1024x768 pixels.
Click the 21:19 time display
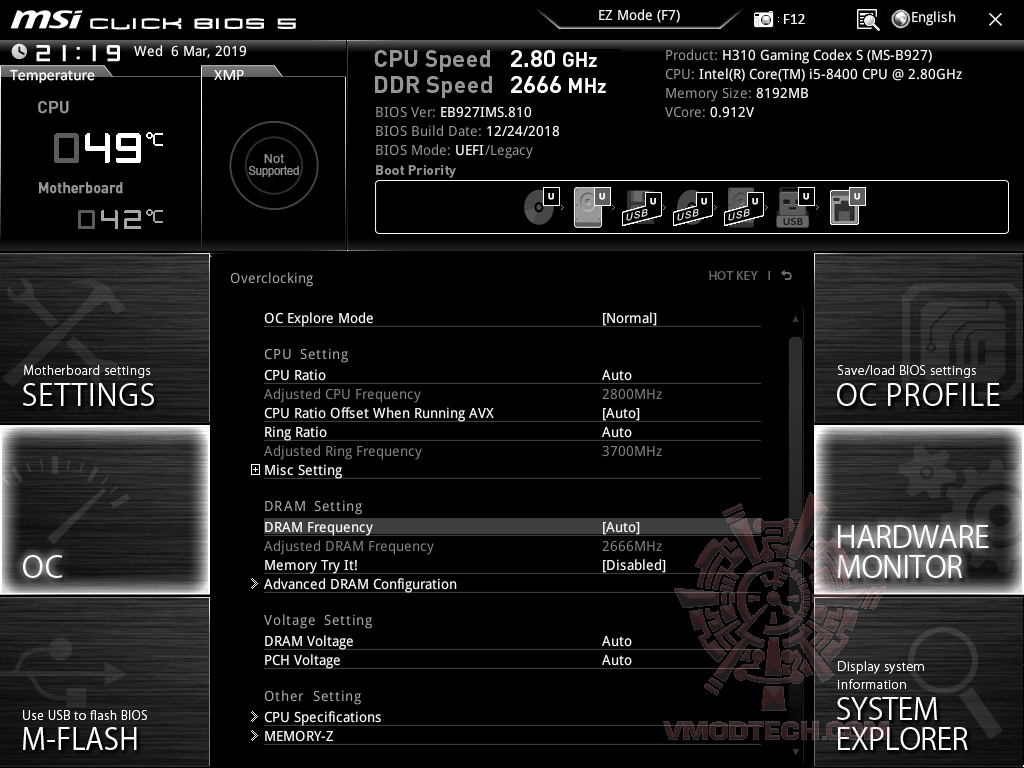point(78,52)
